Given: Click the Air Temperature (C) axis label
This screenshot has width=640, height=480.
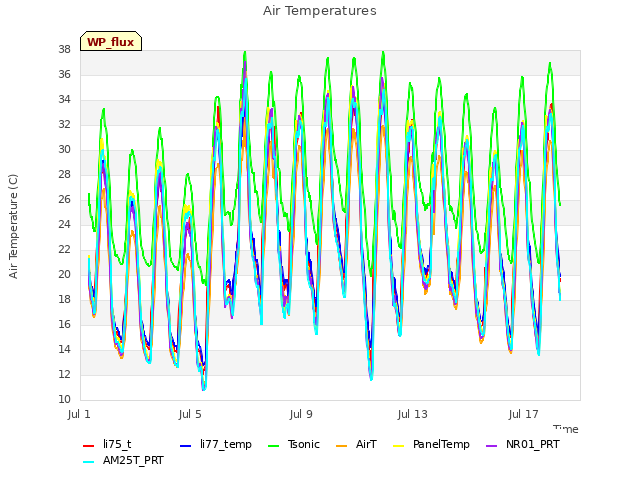Looking at the screenshot, I should (x=13, y=227).
